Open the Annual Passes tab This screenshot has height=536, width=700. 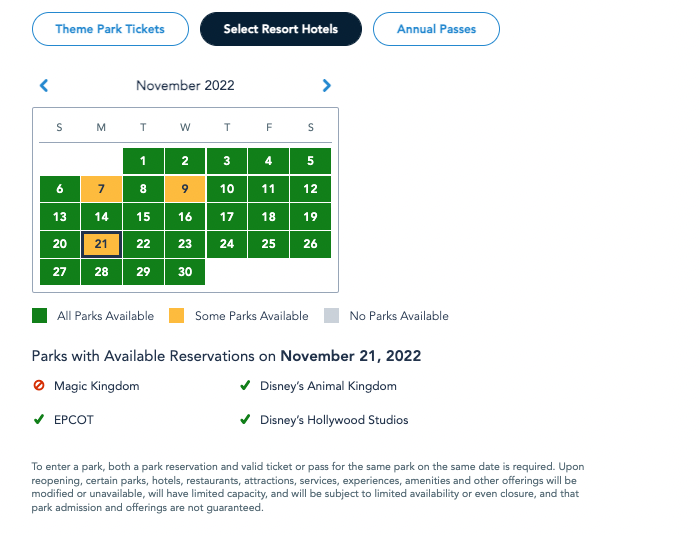pos(436,29)
